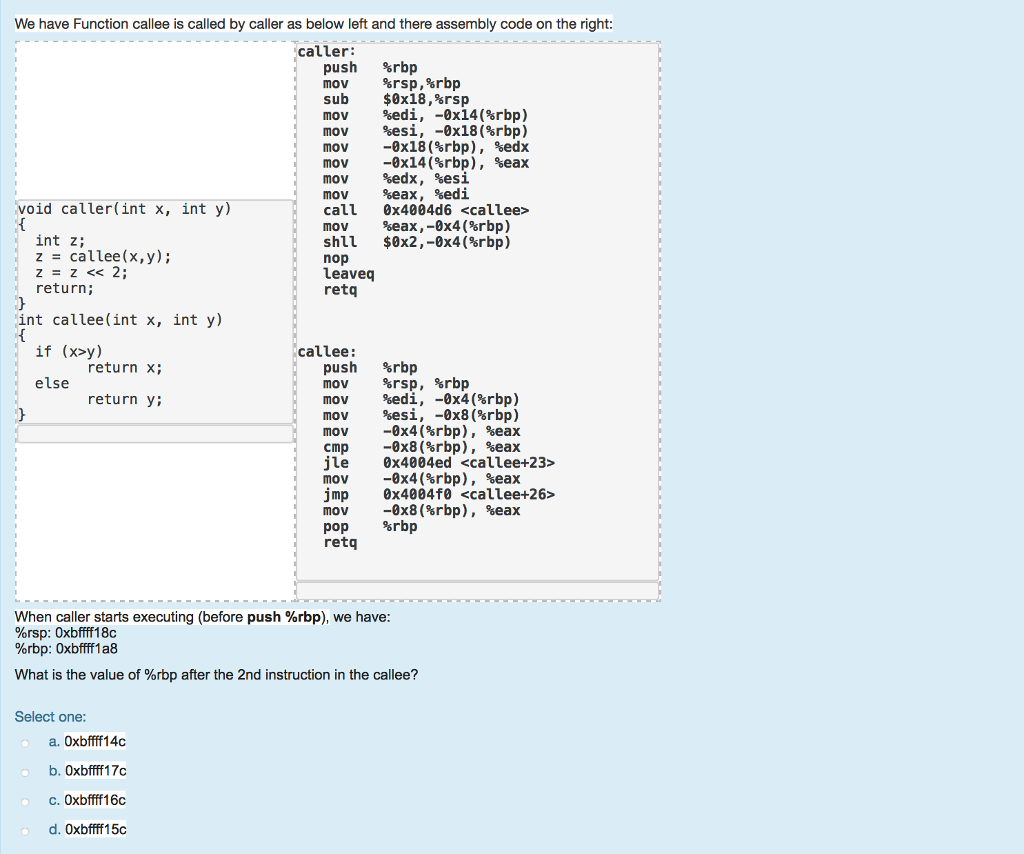1024x854 pixels.
Task: Click the 'nop' instruction
Action: click(336, 258)
